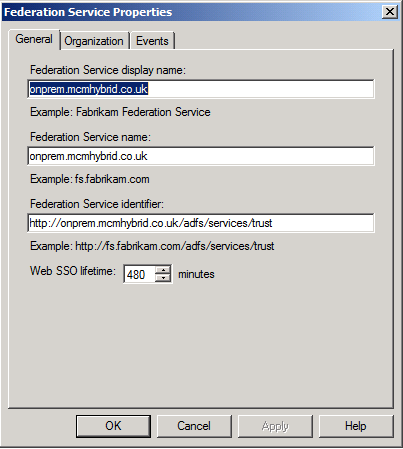Click the Federation Service identifier field
403x449 pixels.
coord(201,223)
